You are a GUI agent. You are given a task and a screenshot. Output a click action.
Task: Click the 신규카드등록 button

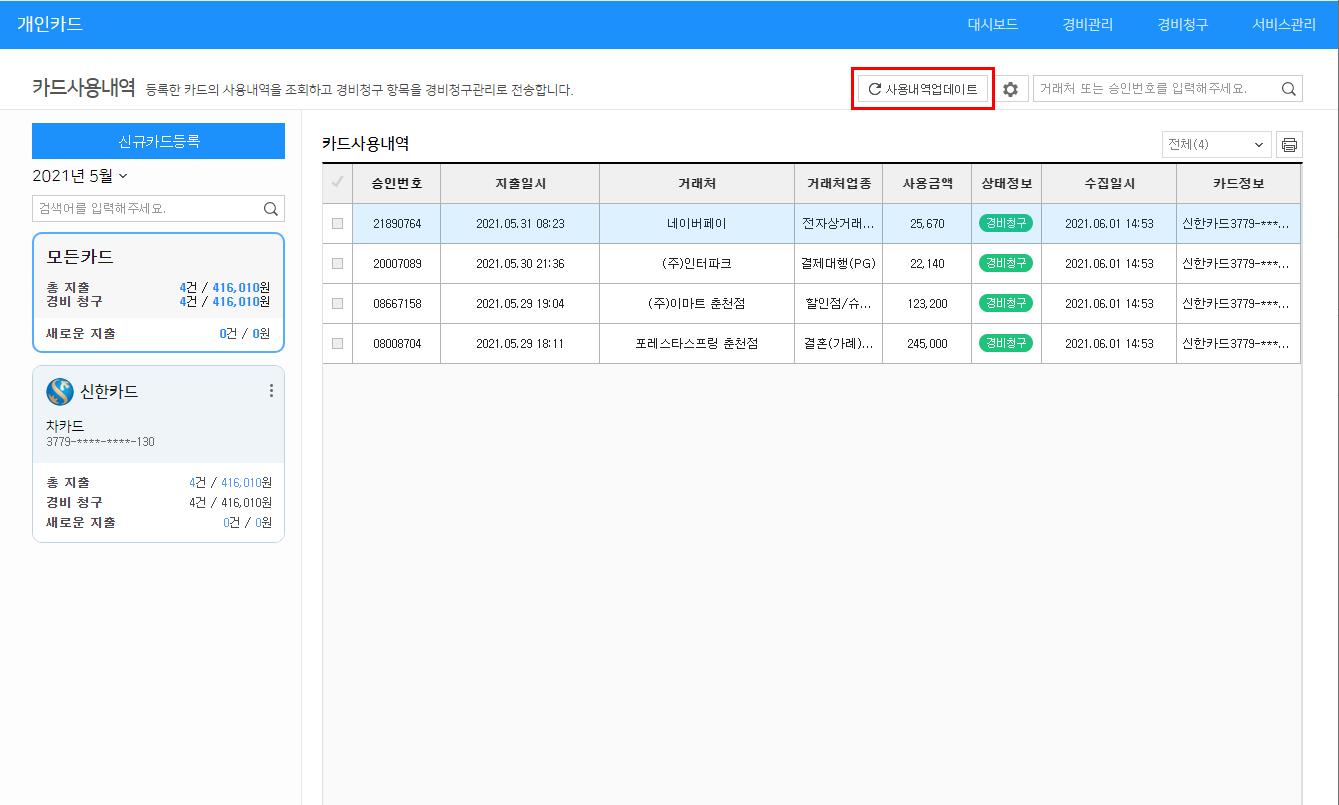pyautogui.click(x=158, y=141)
